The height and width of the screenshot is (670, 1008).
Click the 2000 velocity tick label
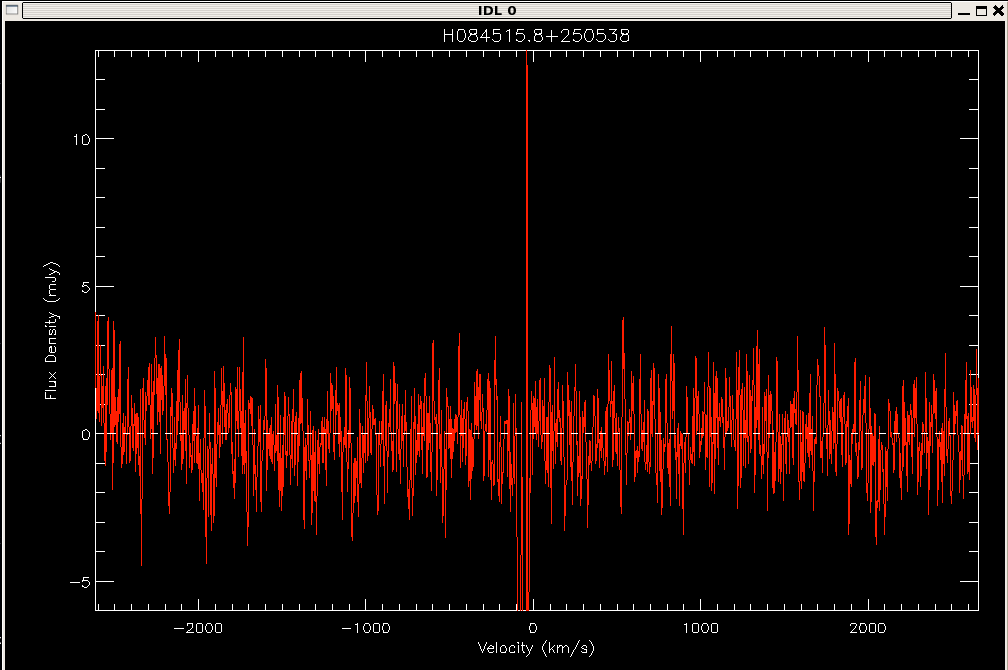[x=868, y=628]
